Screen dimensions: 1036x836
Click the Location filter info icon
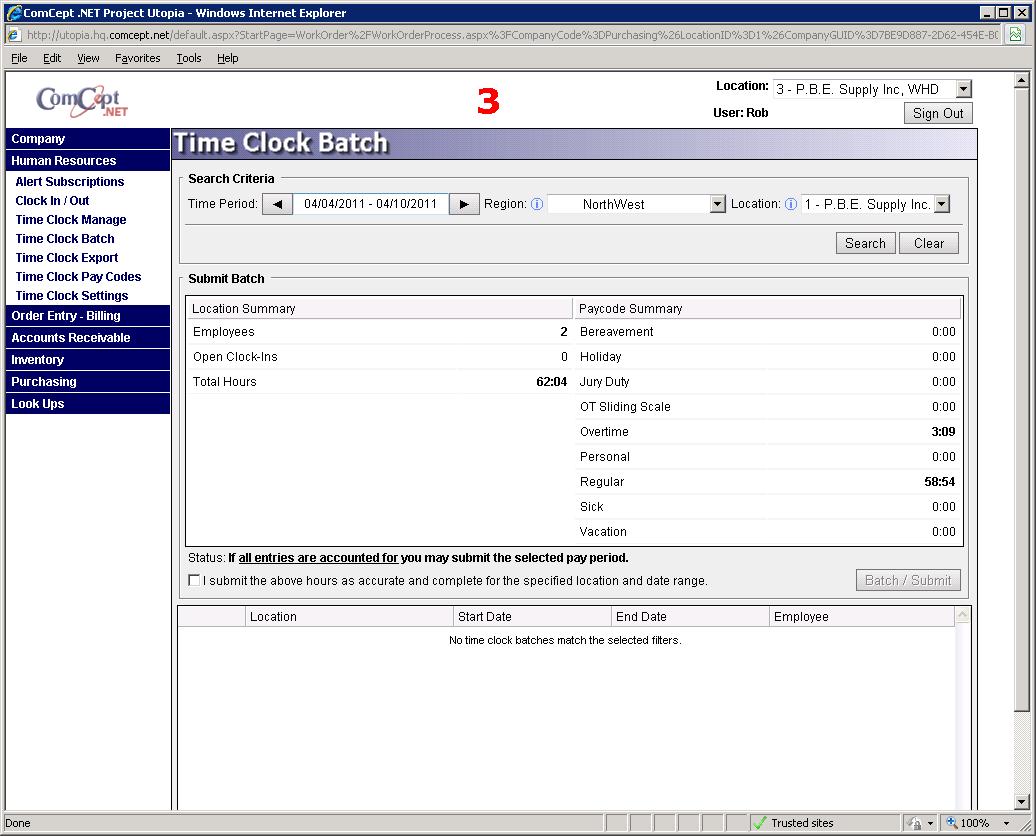pyautogui.click(x=791, y=204)
